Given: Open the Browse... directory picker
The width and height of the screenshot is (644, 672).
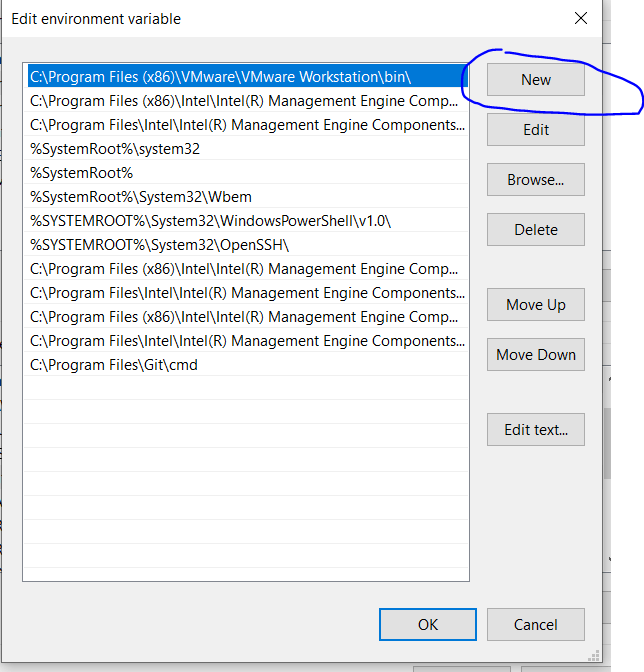Looking at the screenshot, I should coord(535,180).
